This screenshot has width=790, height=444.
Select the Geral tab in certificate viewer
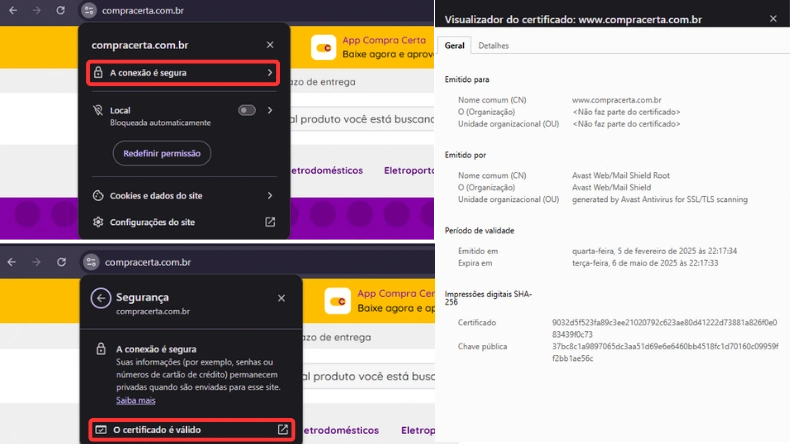click(454, 46)
